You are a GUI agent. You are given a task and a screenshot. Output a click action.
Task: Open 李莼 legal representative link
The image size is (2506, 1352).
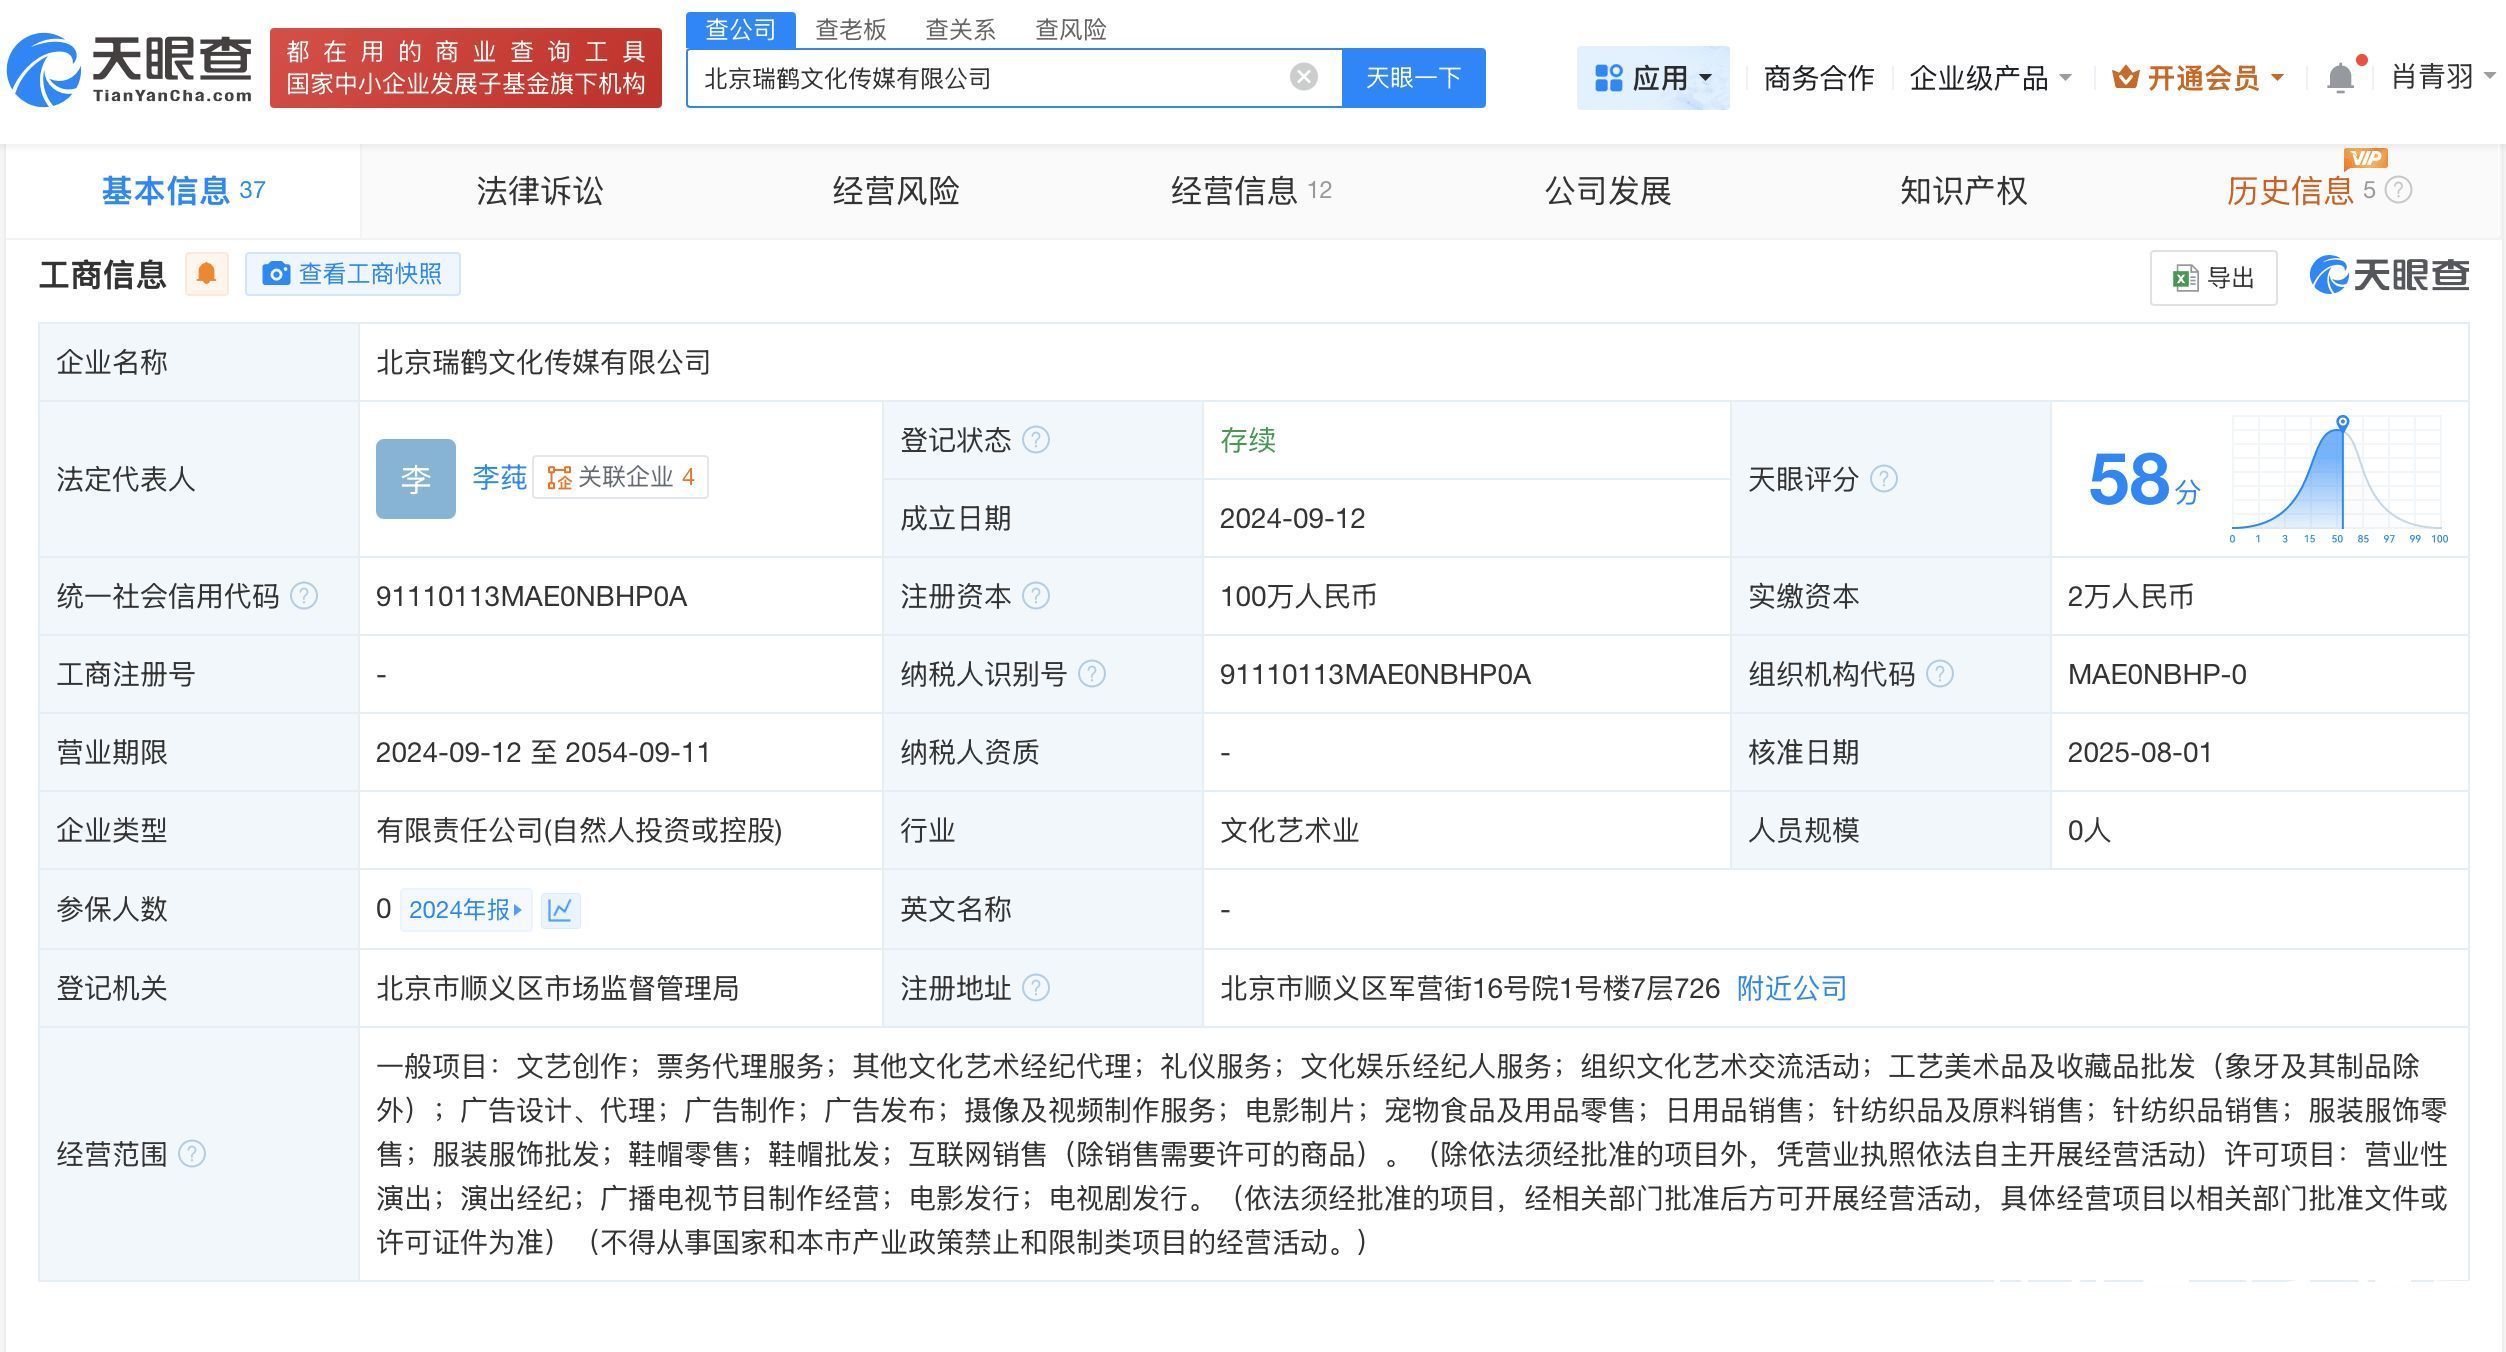pyautogui.click(x=499, y=477)
